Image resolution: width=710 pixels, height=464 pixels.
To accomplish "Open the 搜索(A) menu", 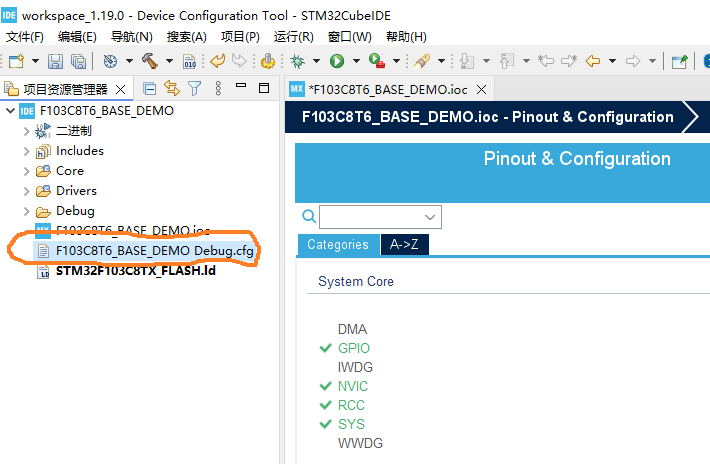I will click(186, 37).
